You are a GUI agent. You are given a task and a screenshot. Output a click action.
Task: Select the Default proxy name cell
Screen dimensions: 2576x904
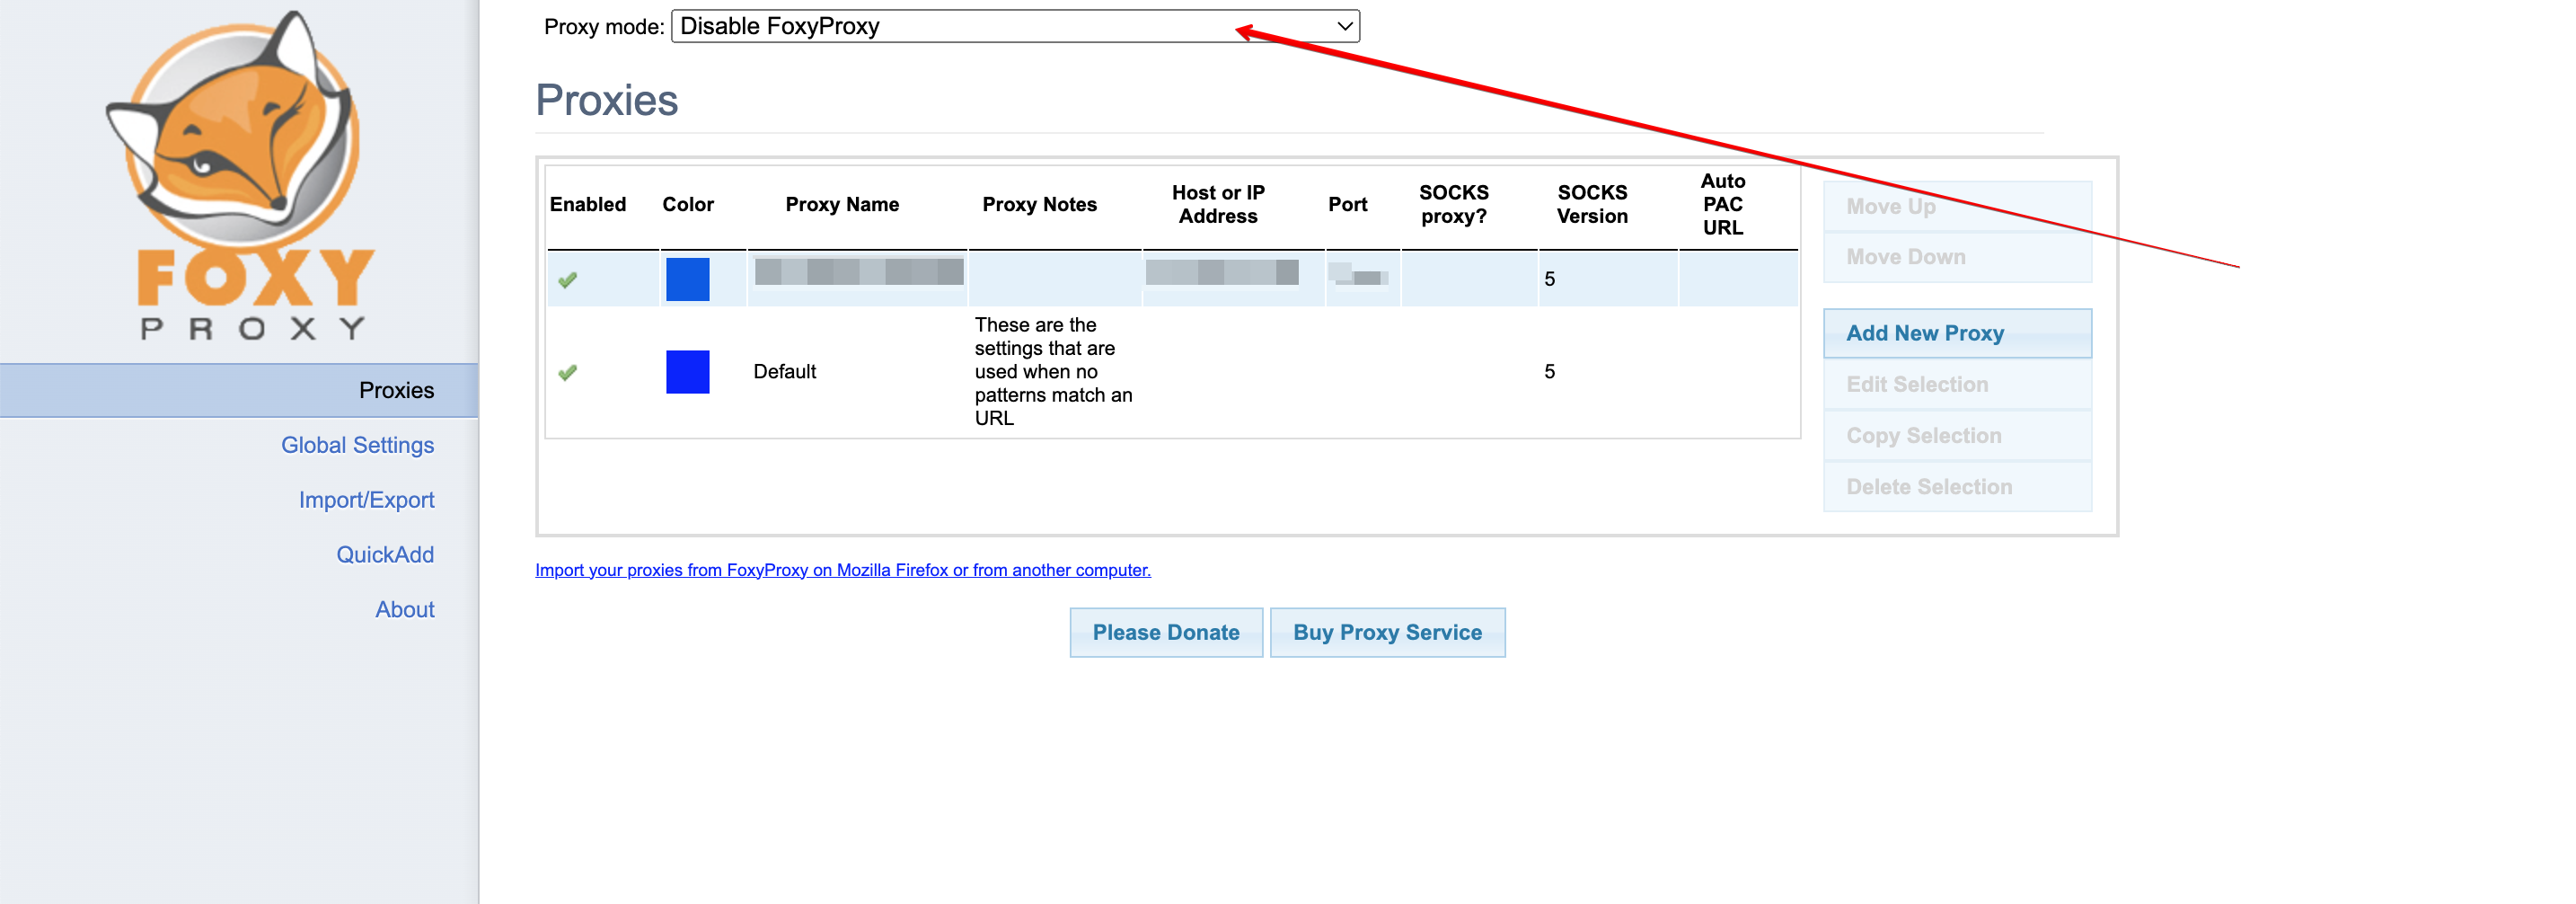pyautogui.click(x=785, y=372)
